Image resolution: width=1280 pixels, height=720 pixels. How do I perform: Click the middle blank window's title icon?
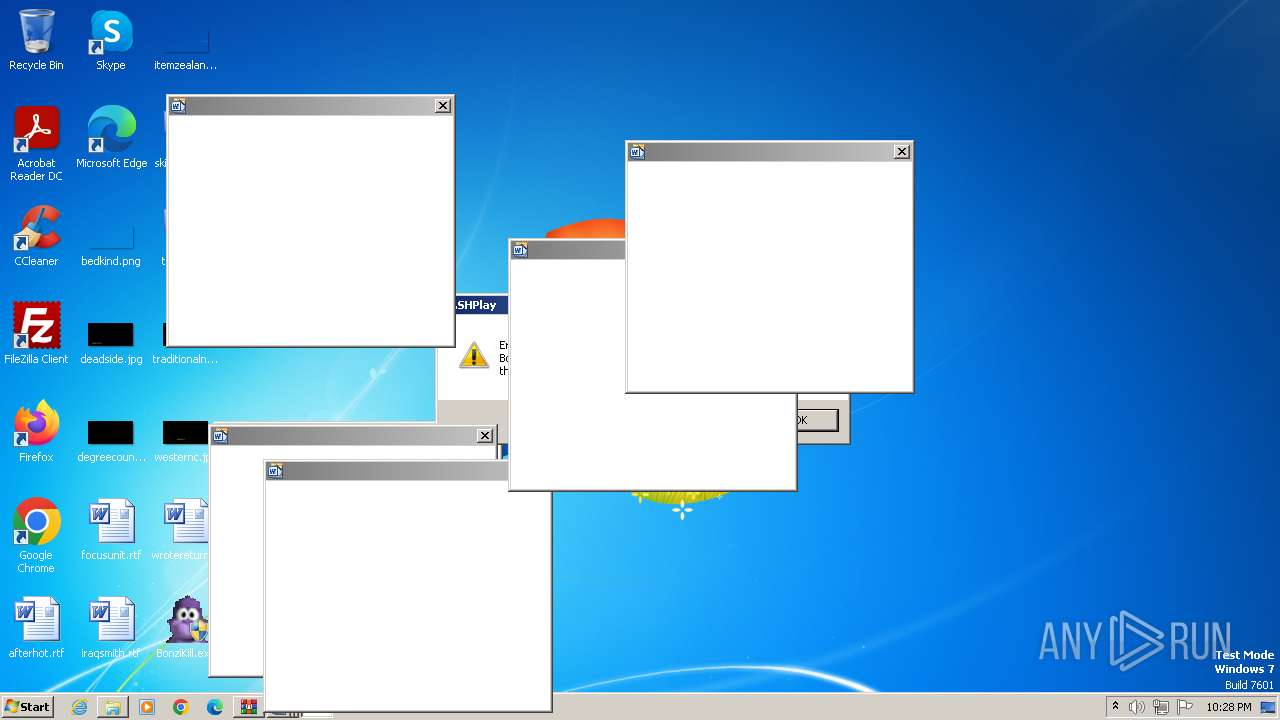click(x=520, y=250)
